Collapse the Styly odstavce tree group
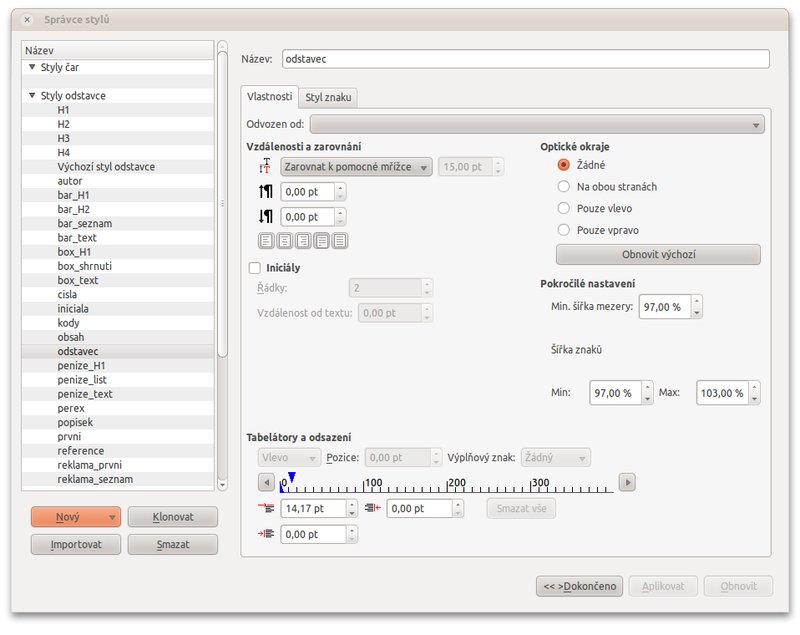Screen dimensions: 800x635 click(32, 95)
